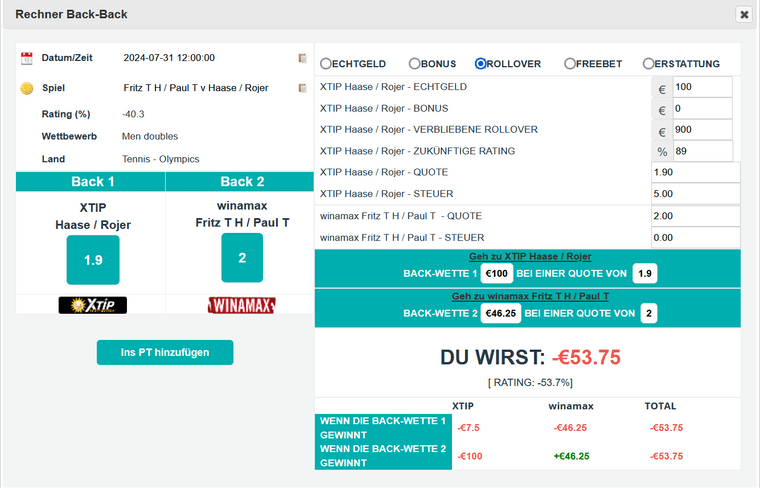Edit the winamax QUOTE field

click(x=696, y=216)
